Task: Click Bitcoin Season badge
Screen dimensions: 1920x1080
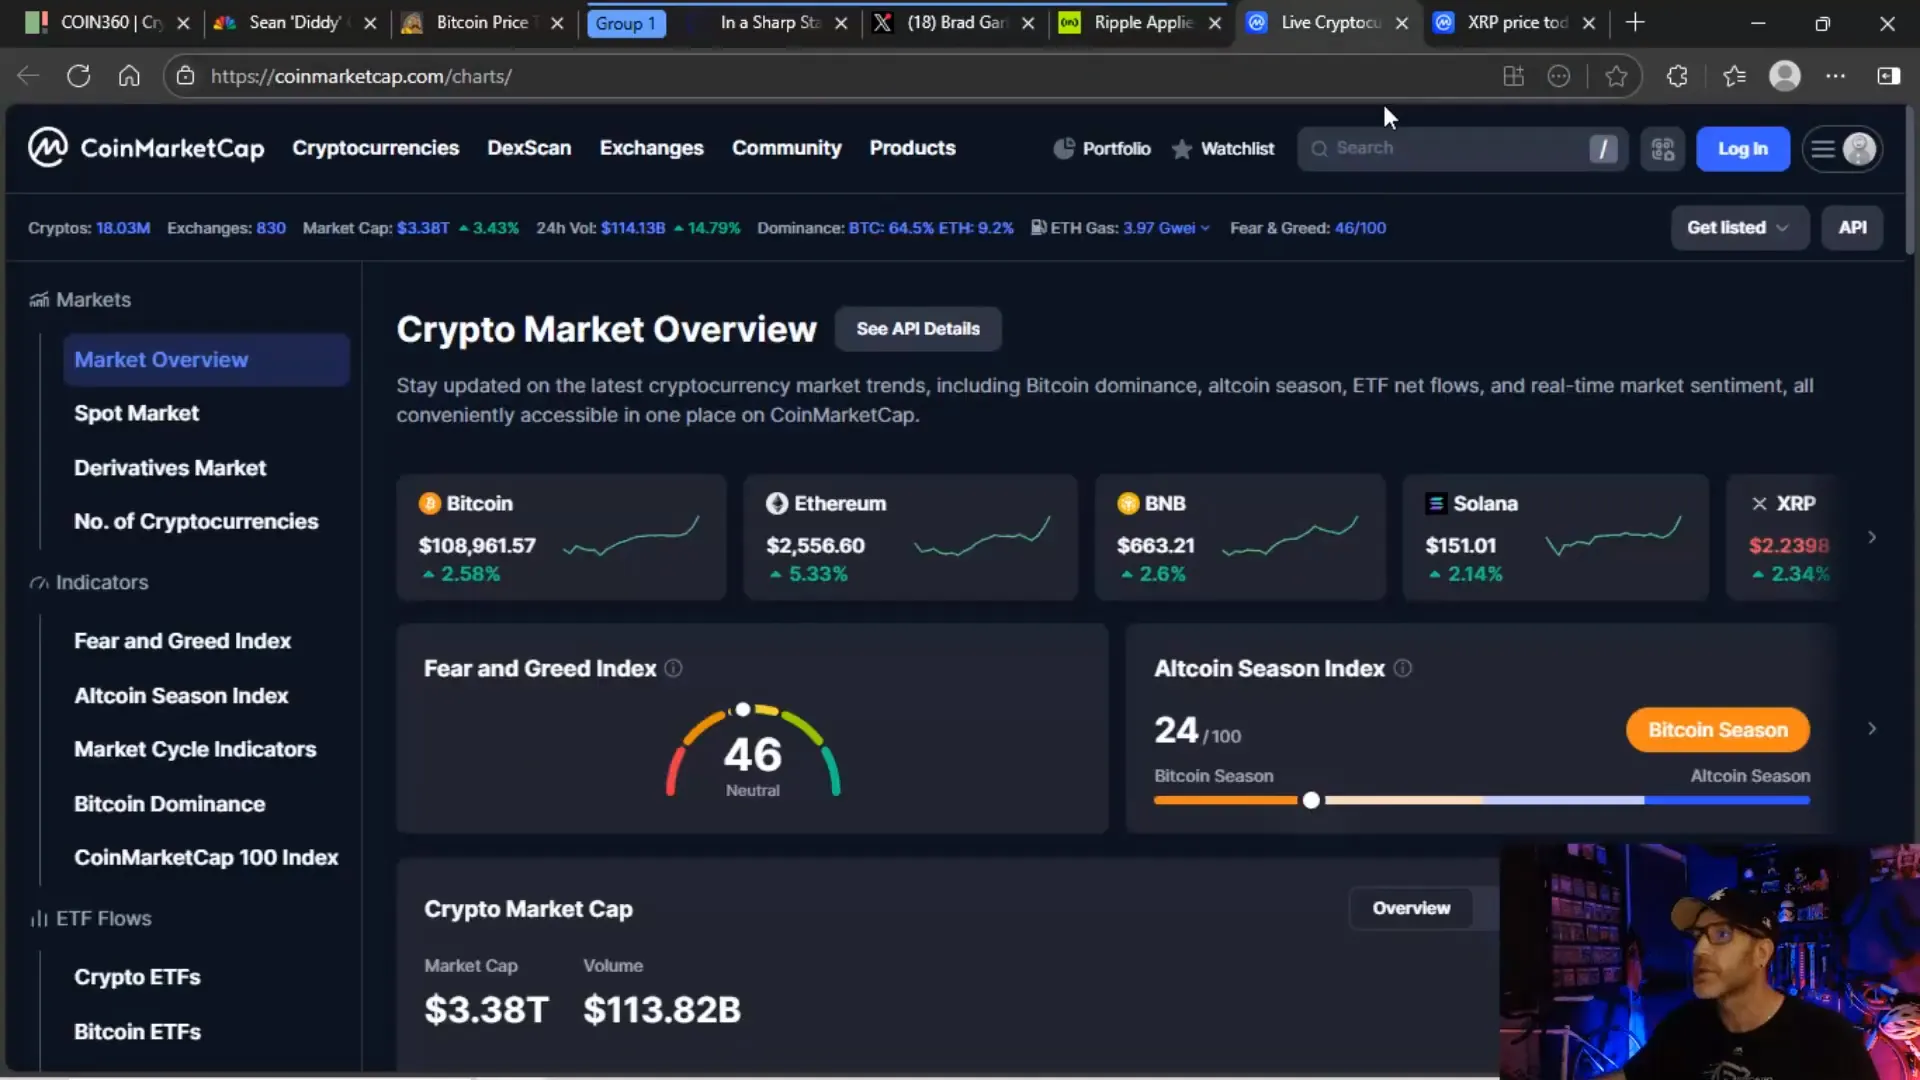Action: pyautogui.click(x=1717, y=730)
